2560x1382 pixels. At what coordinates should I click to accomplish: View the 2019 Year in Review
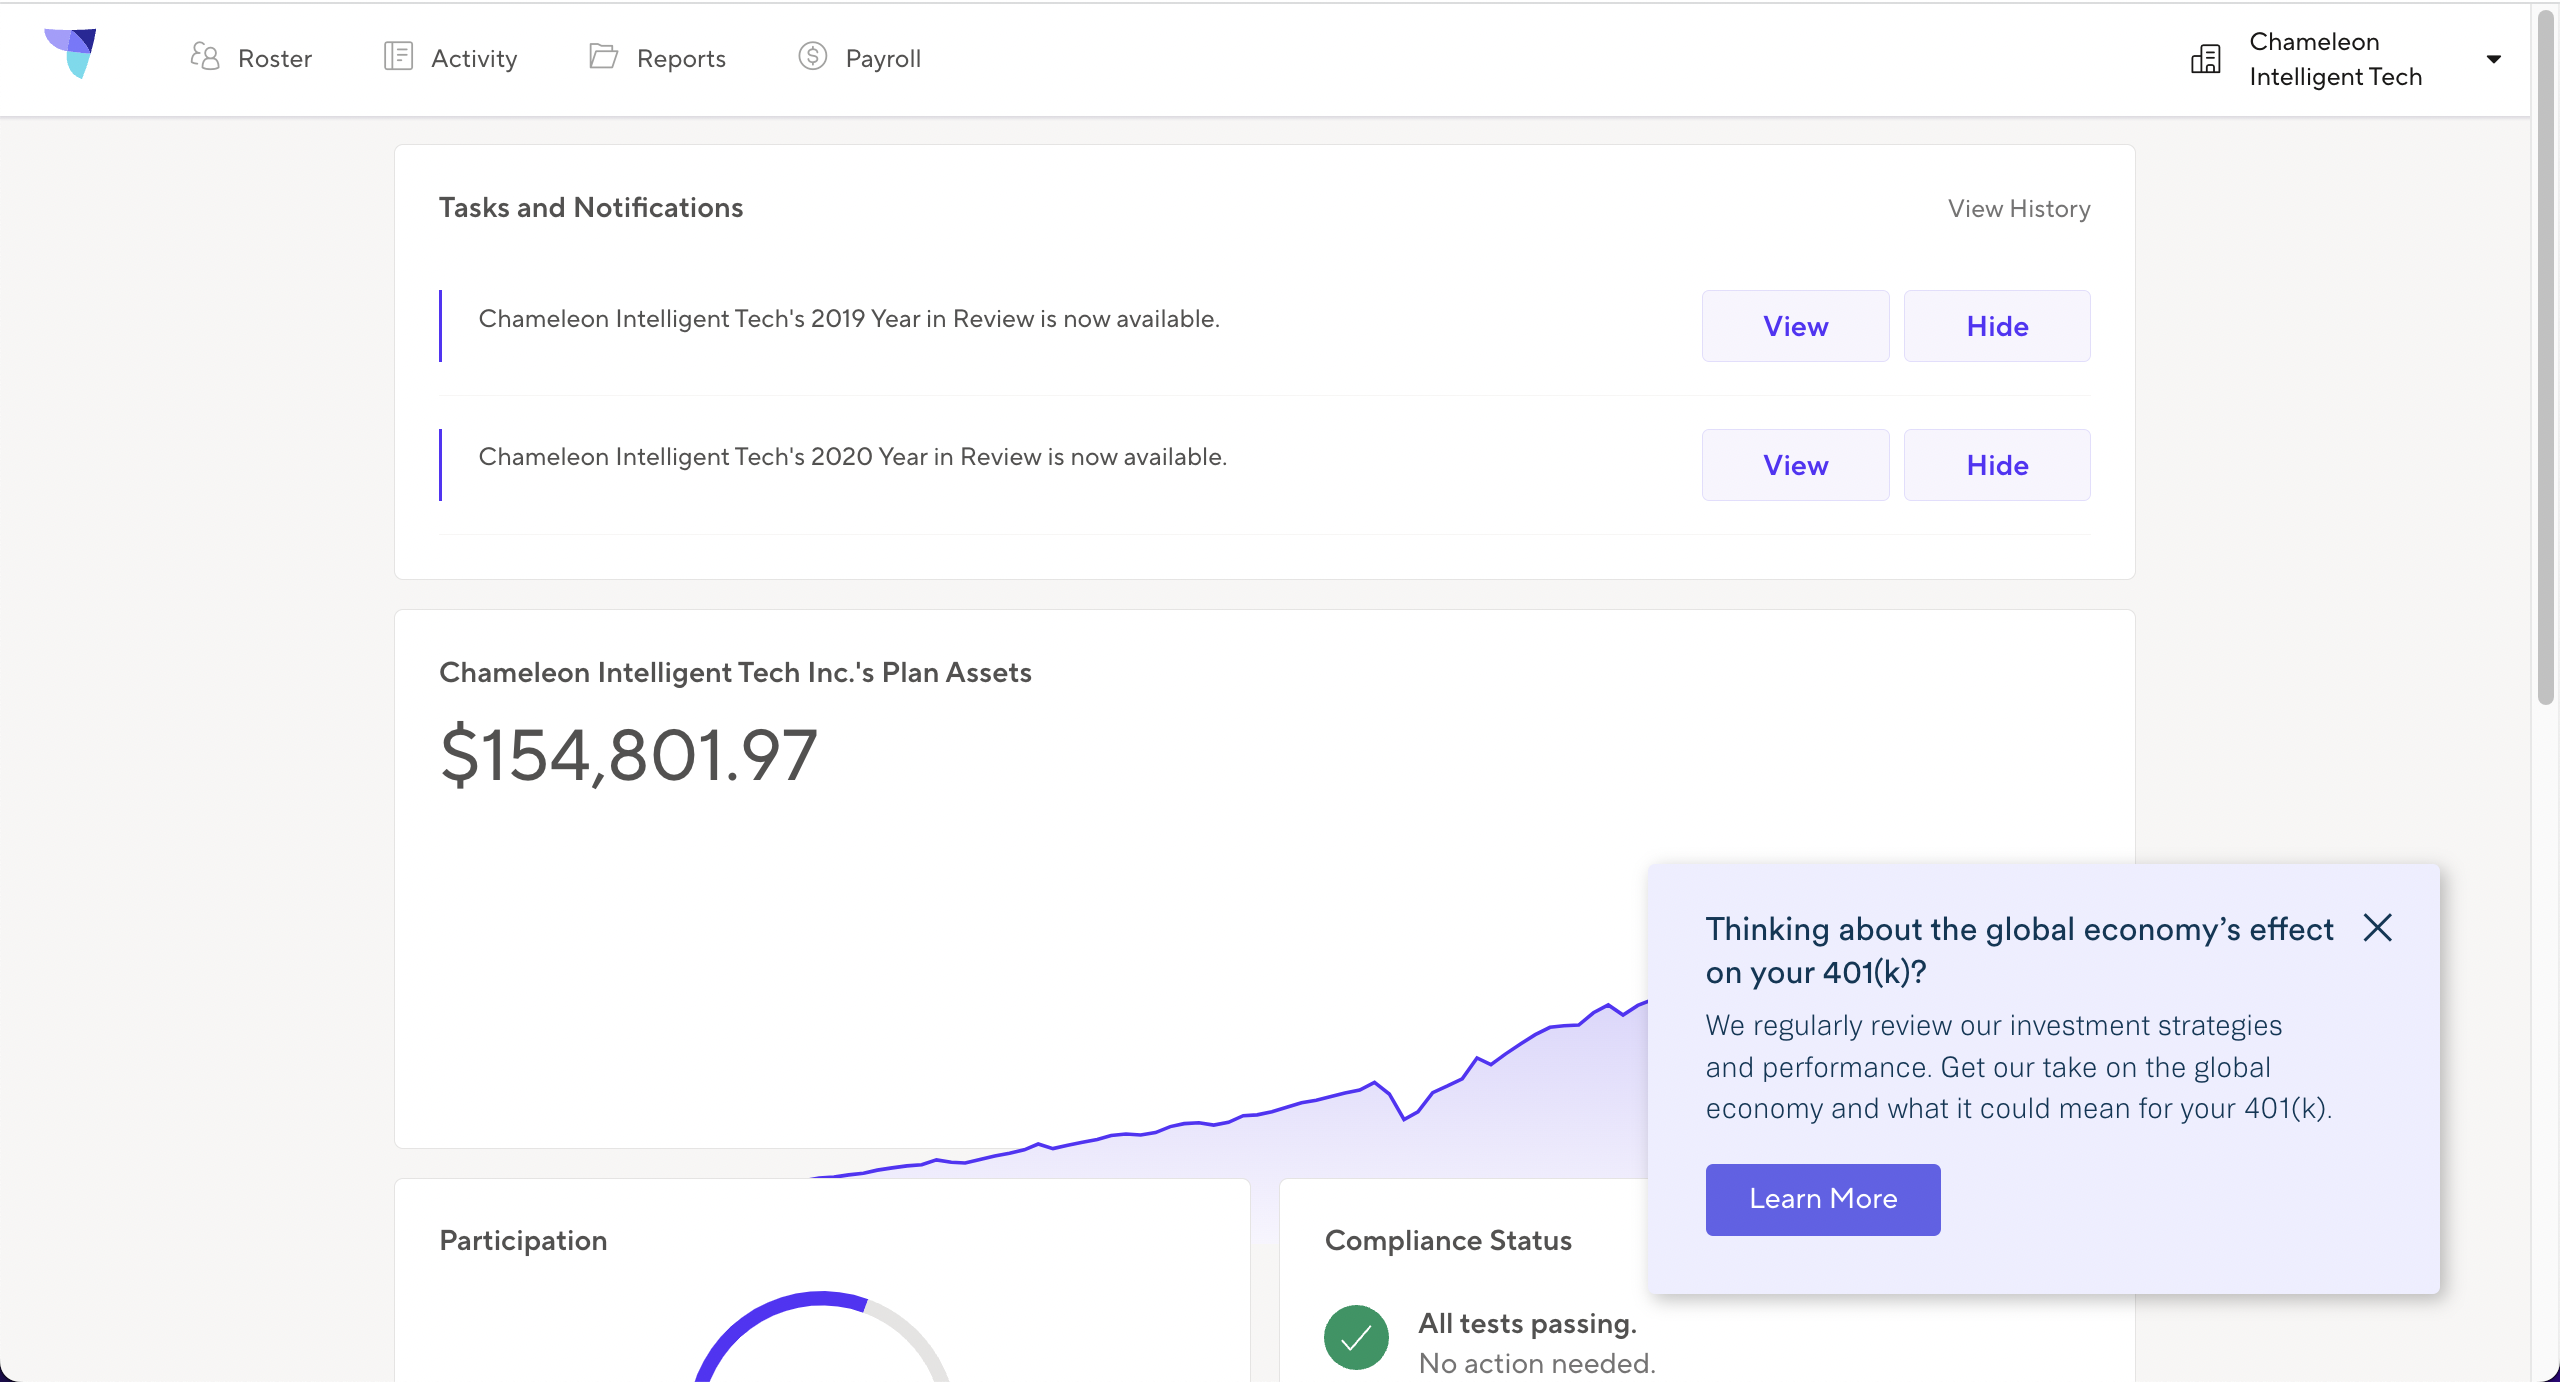click(x=1796, y=326)
